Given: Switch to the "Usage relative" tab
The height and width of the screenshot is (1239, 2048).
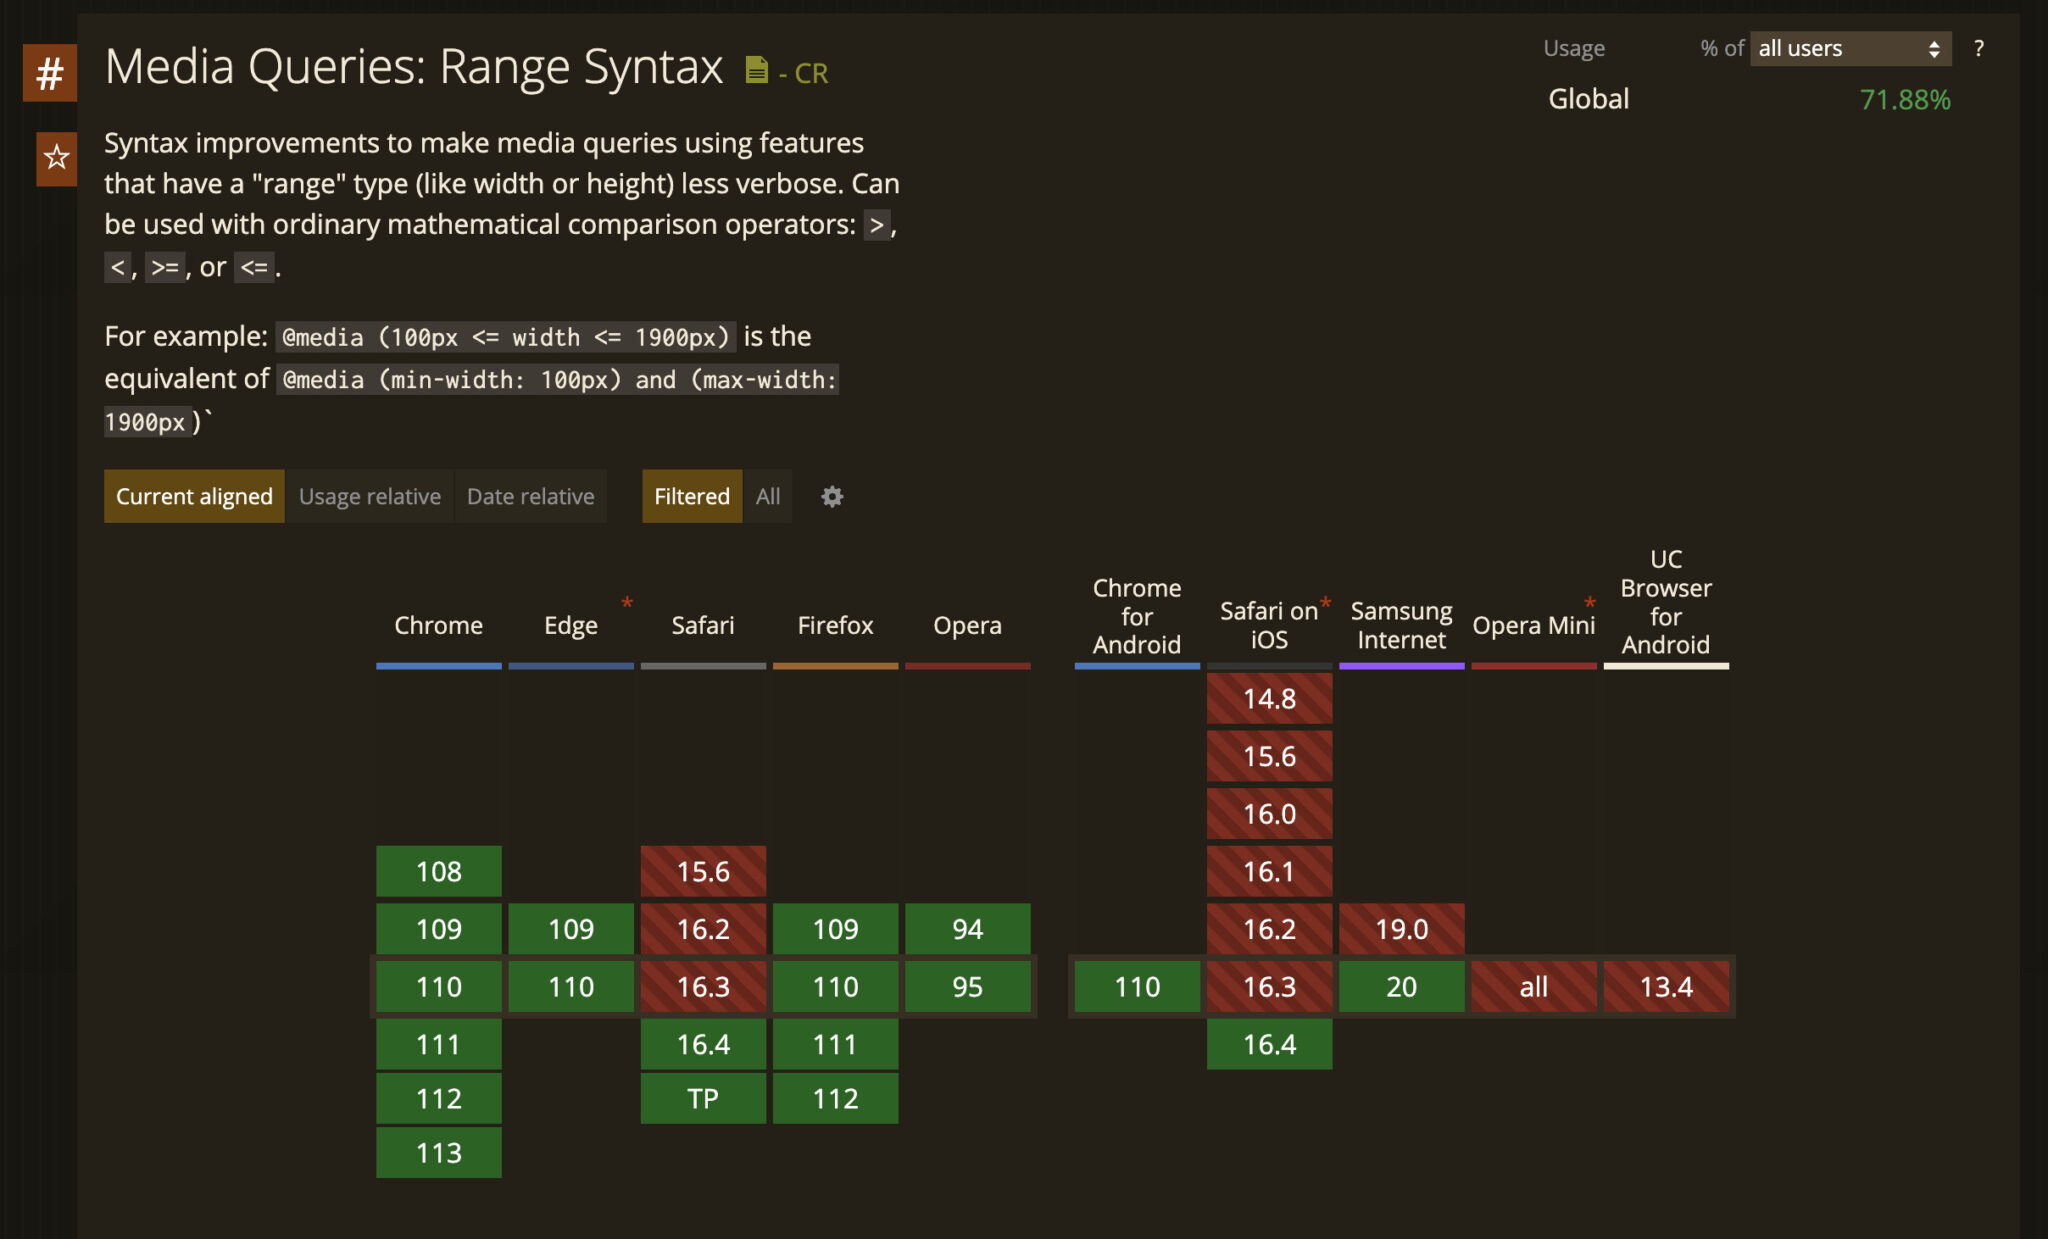Looking at the screenshot, I should point(369,496).
